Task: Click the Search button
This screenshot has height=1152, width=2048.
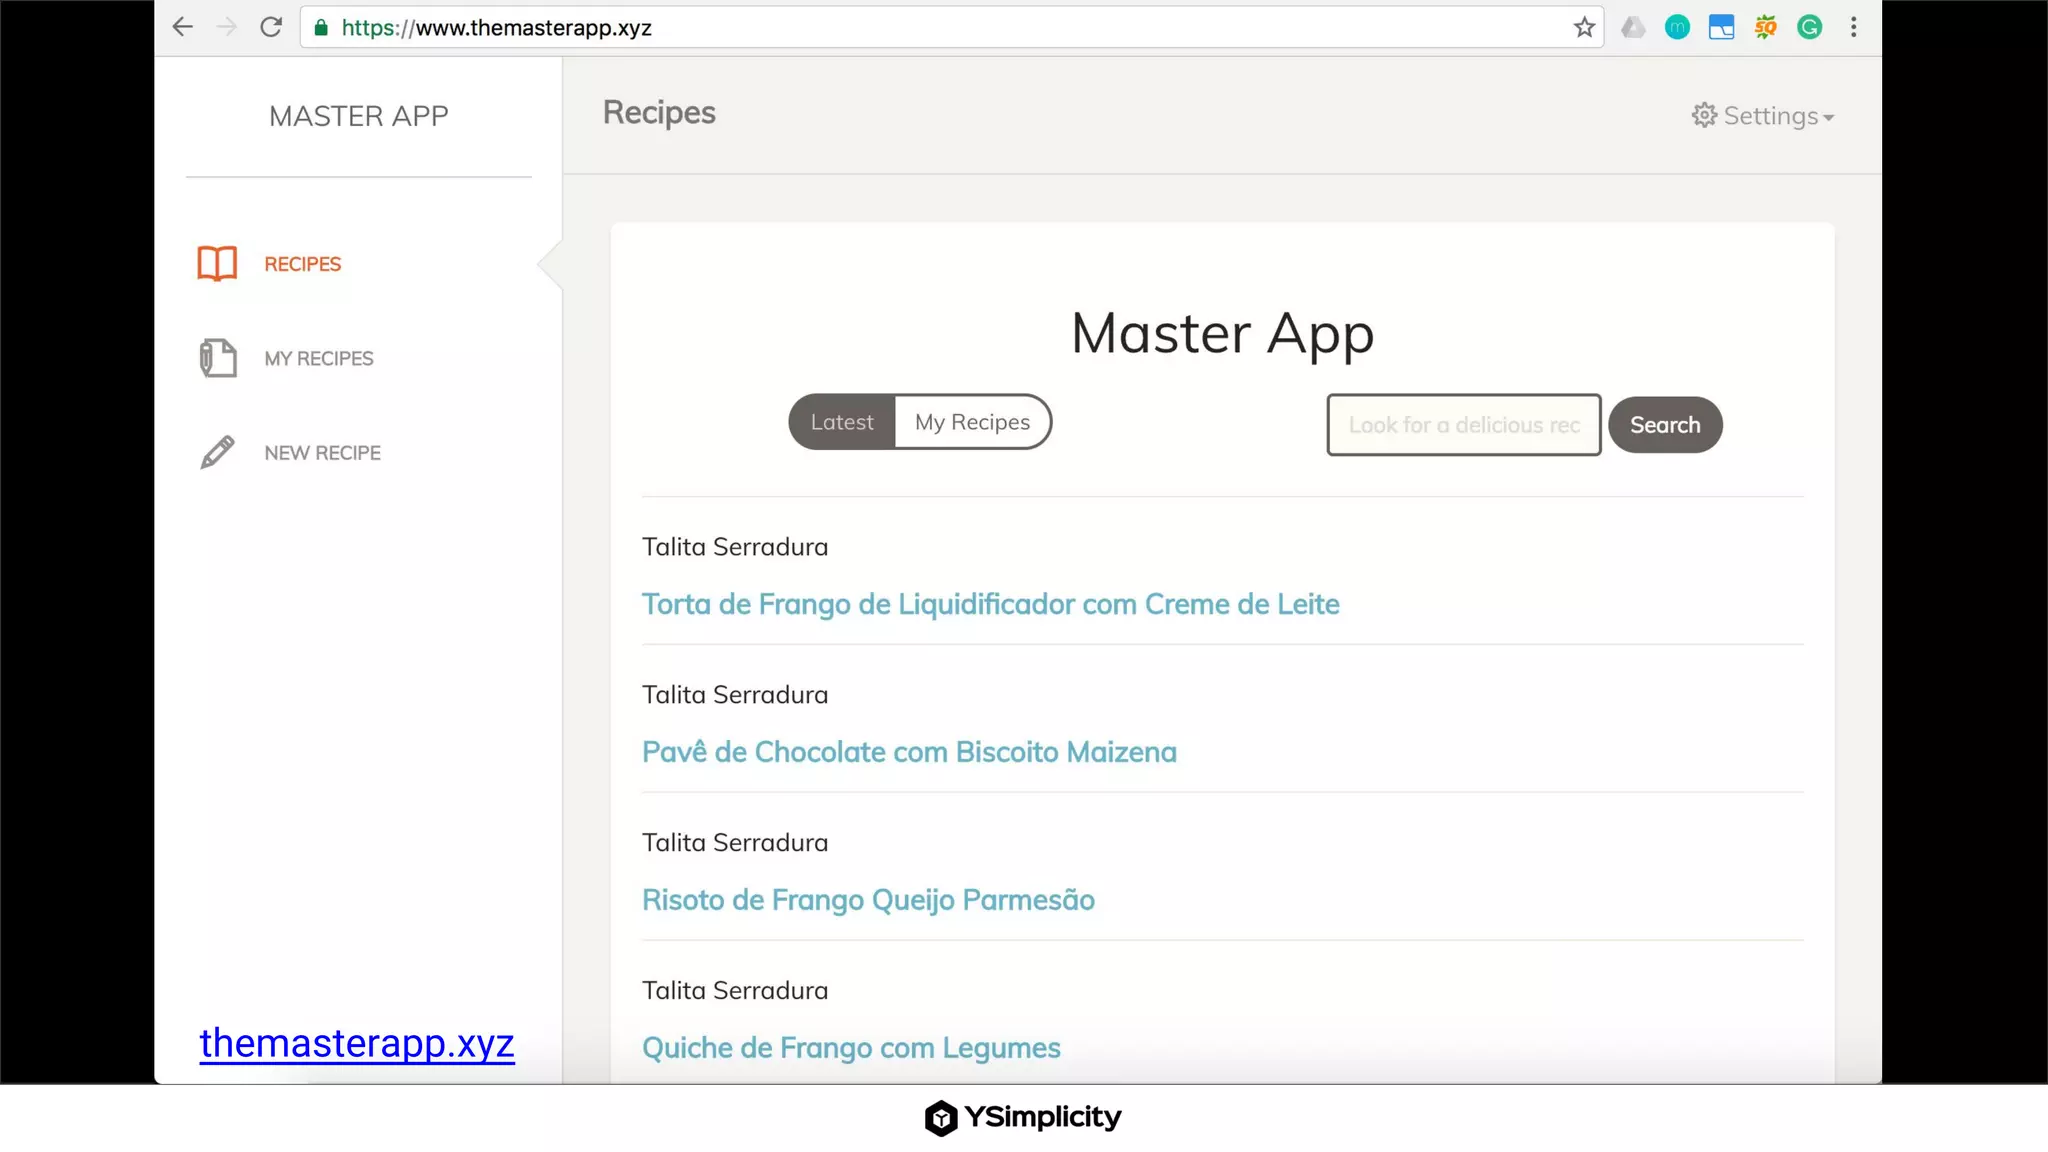Action: [x=1665, y=425]
